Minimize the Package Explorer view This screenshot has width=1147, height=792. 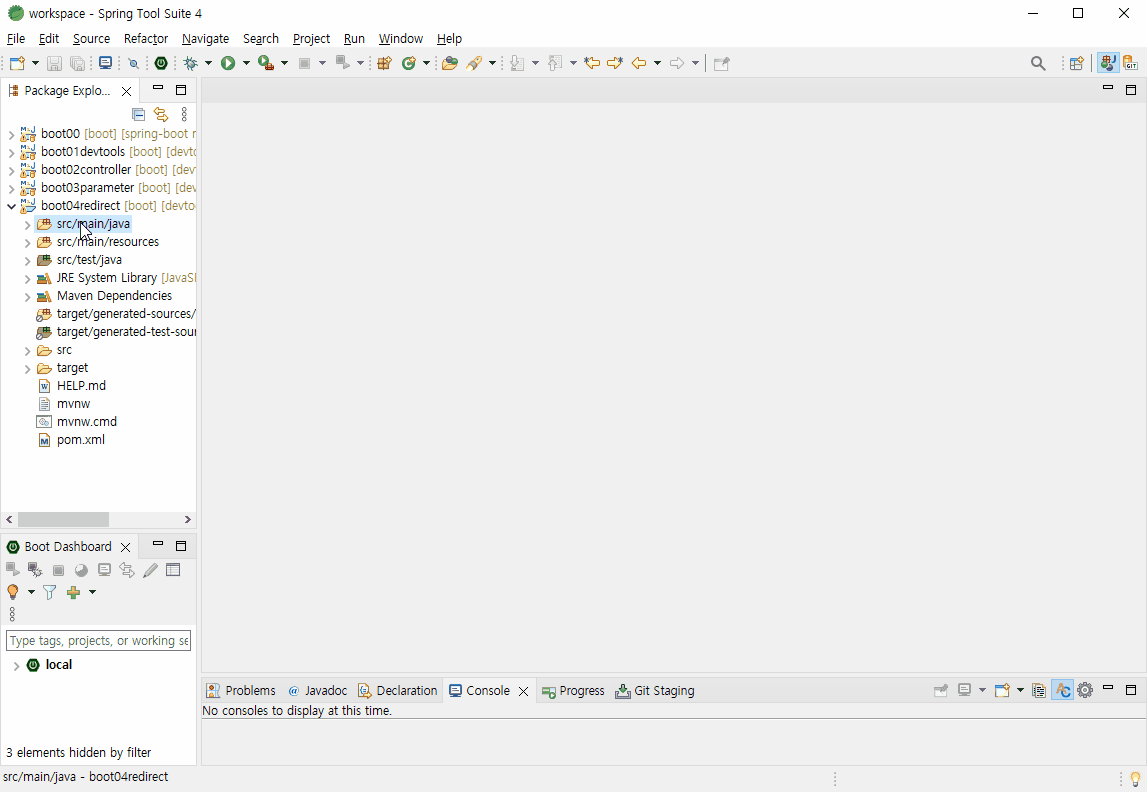click(x=157, y=88)
